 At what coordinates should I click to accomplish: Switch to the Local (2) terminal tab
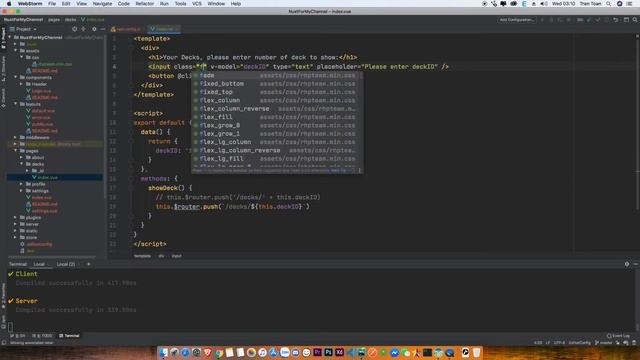click(66, 264)
